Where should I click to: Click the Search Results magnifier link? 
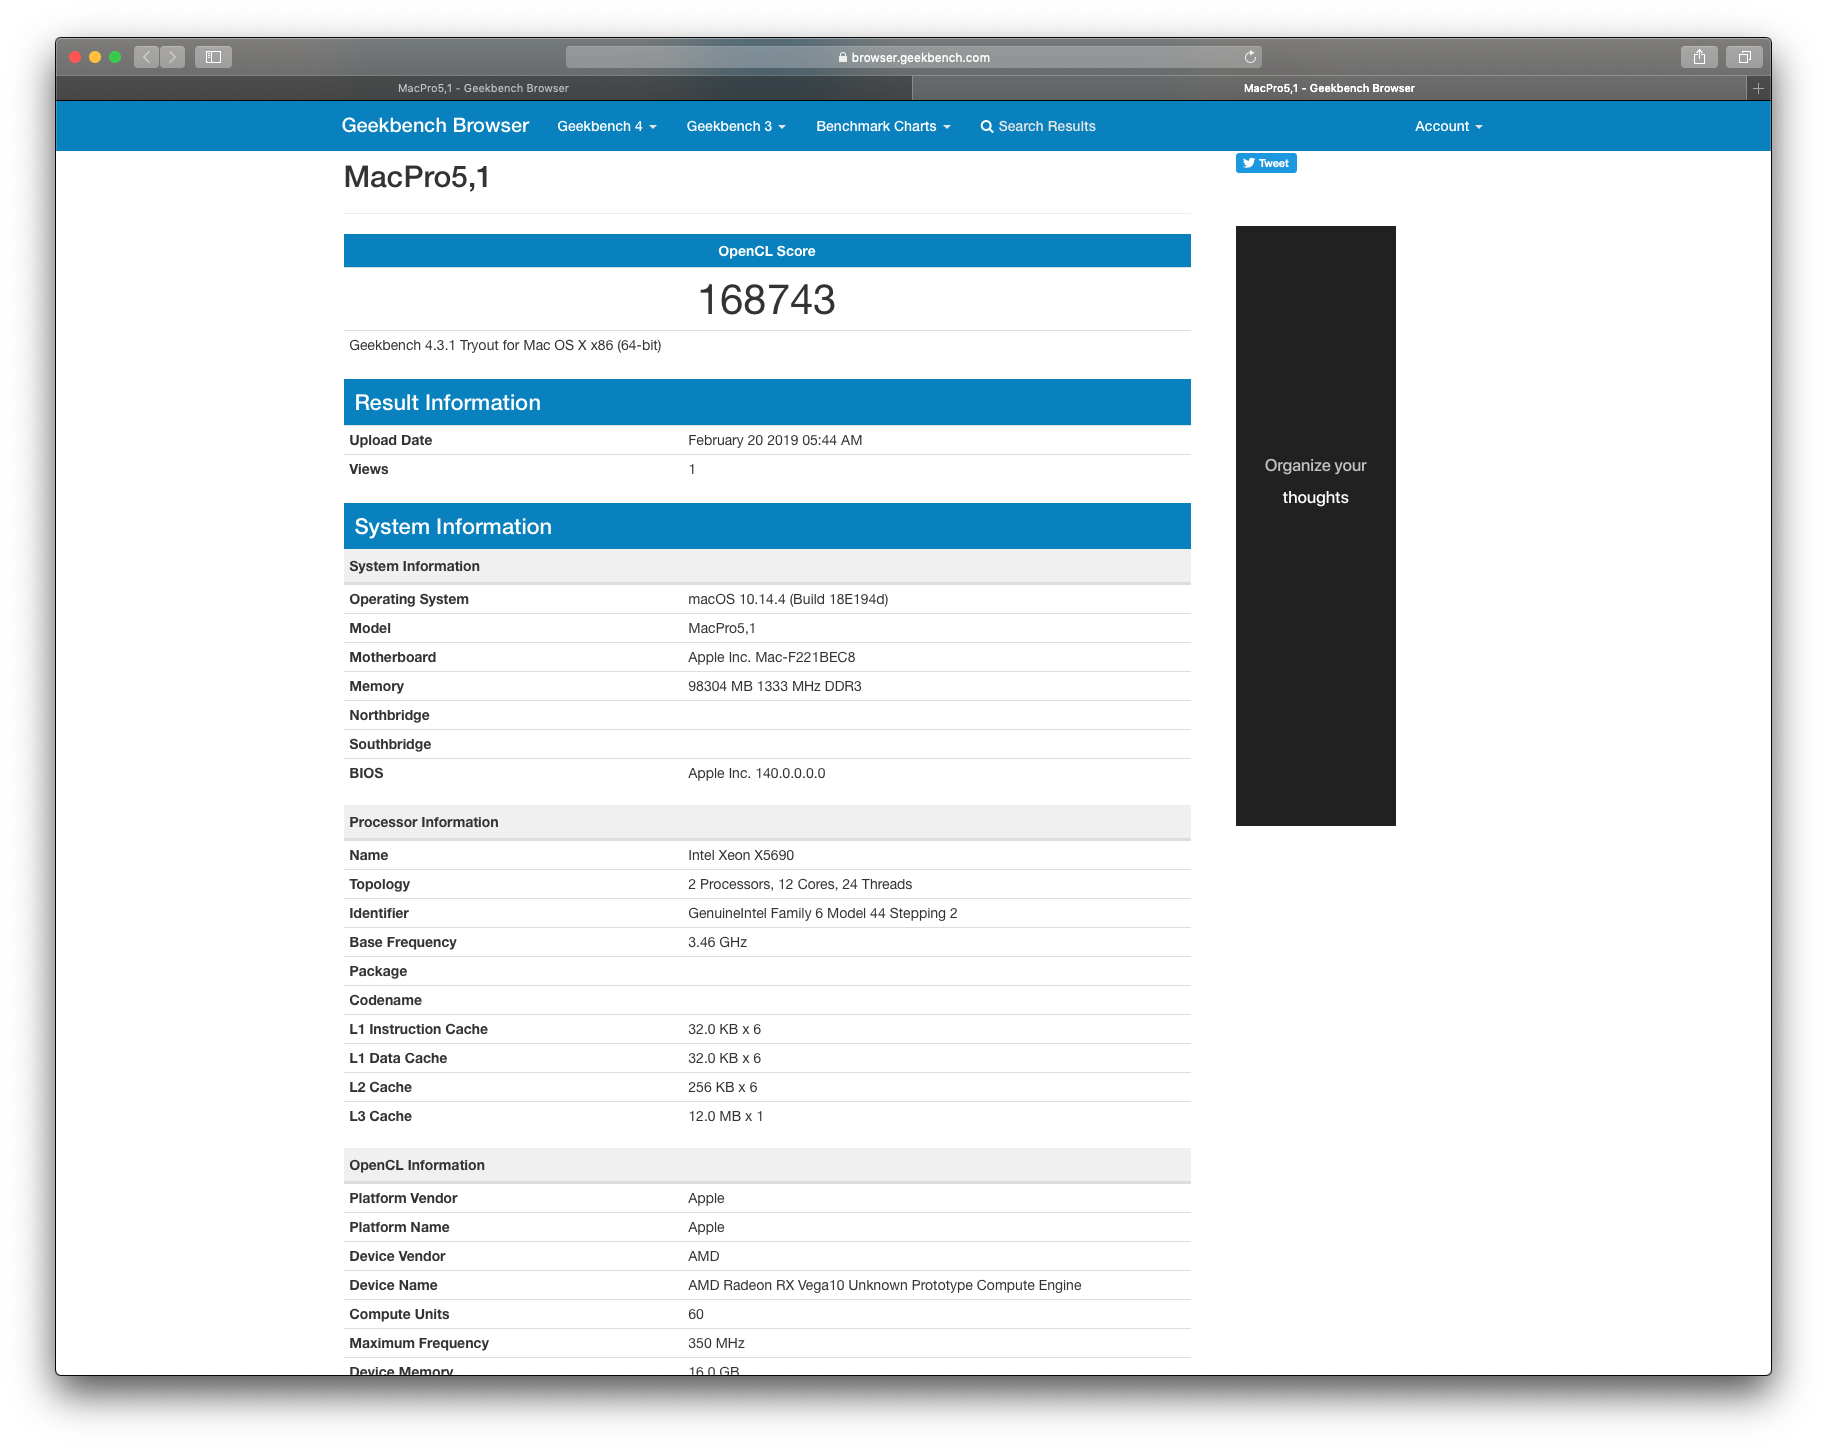(x=1038, y=126)
